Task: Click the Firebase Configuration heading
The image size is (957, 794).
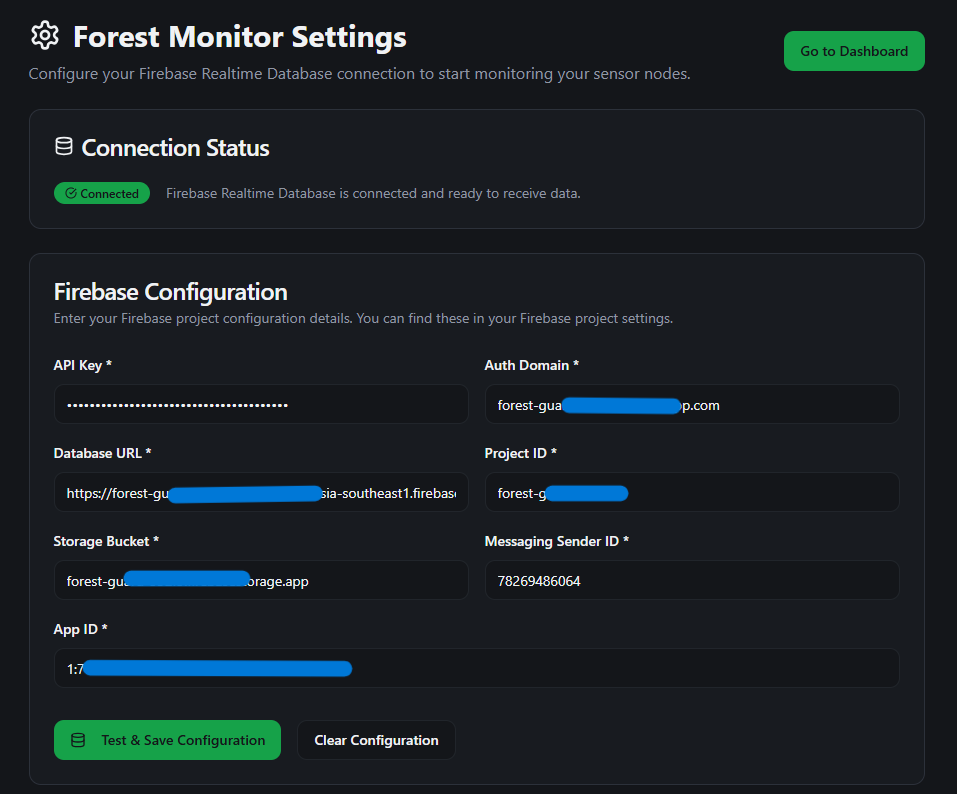Action: (x=170, y=292)
